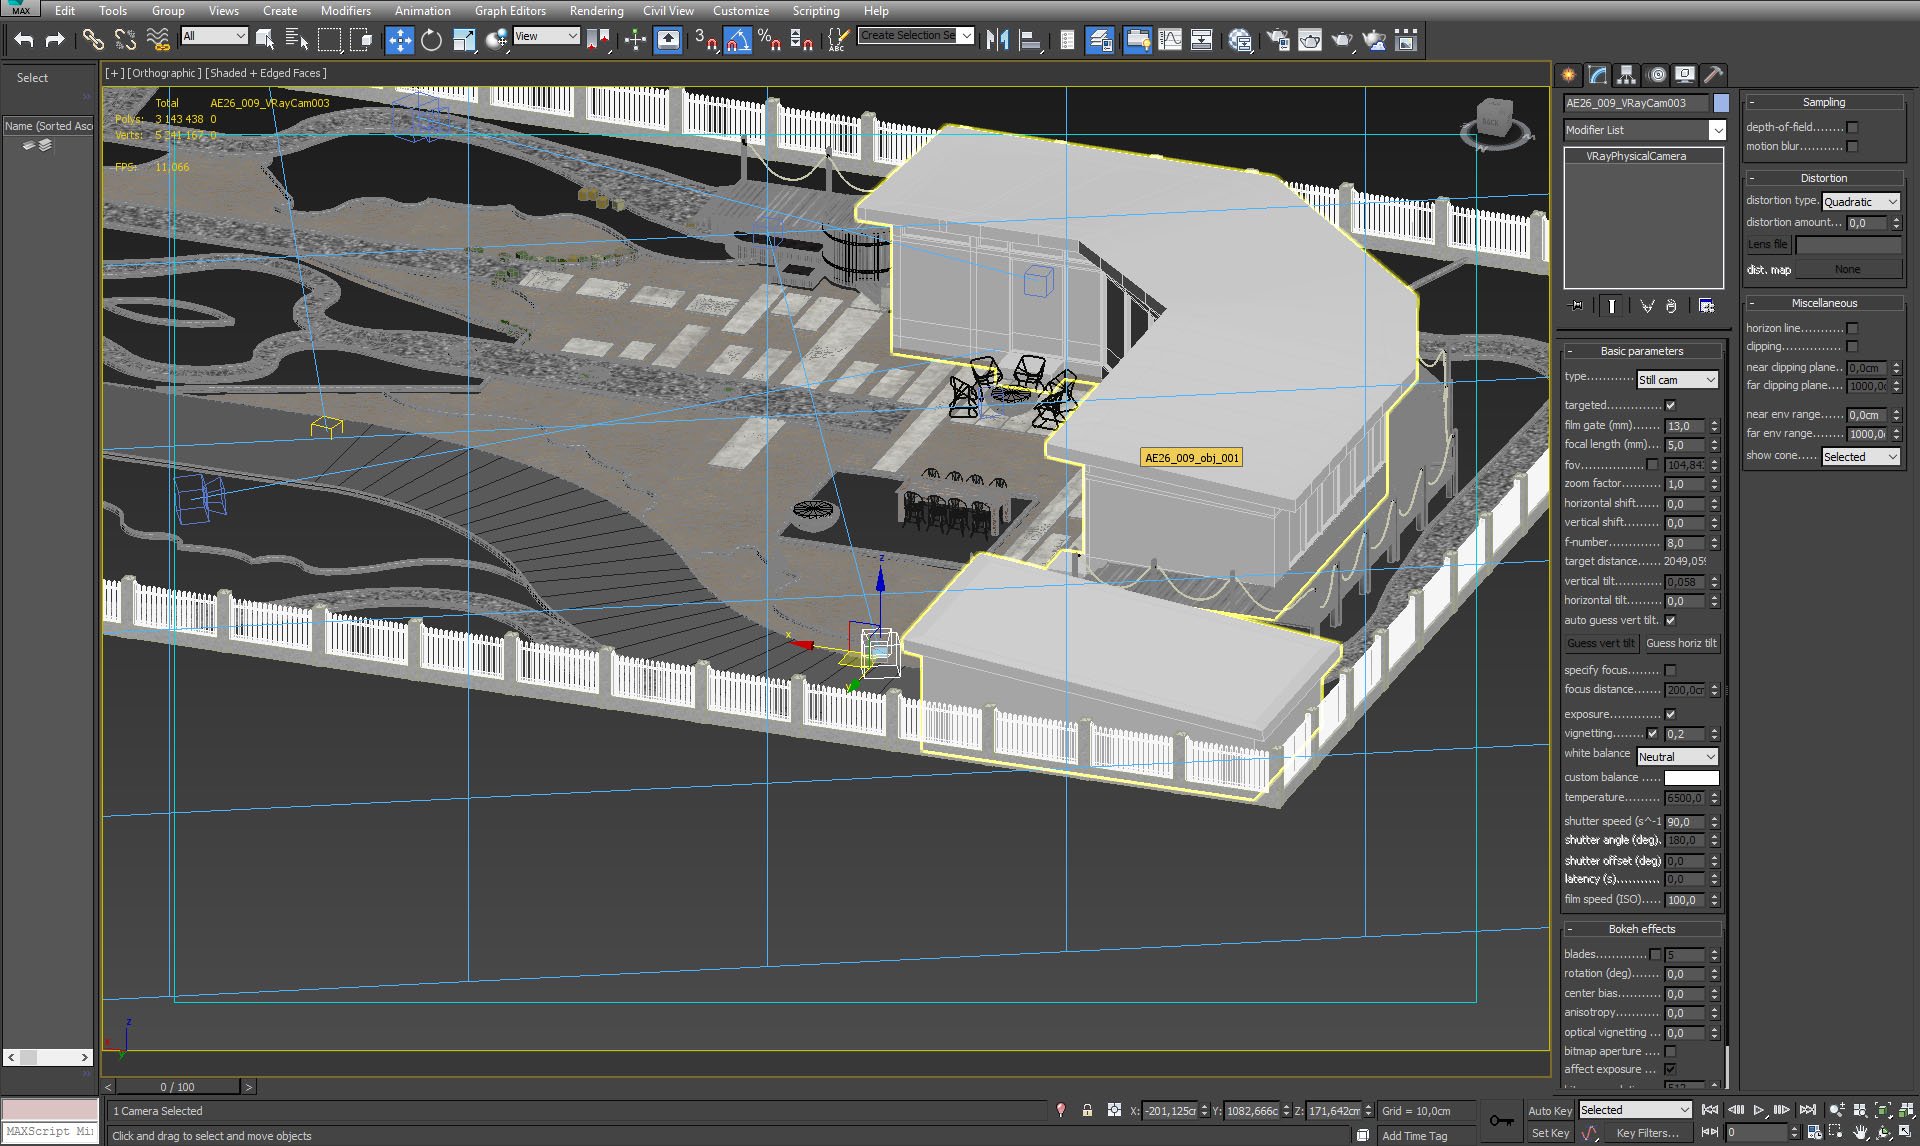The width and height of the screenshot is (1920, 1146).
Task: Enable depth-of-field checkbox
Action: coord(1852,127)
